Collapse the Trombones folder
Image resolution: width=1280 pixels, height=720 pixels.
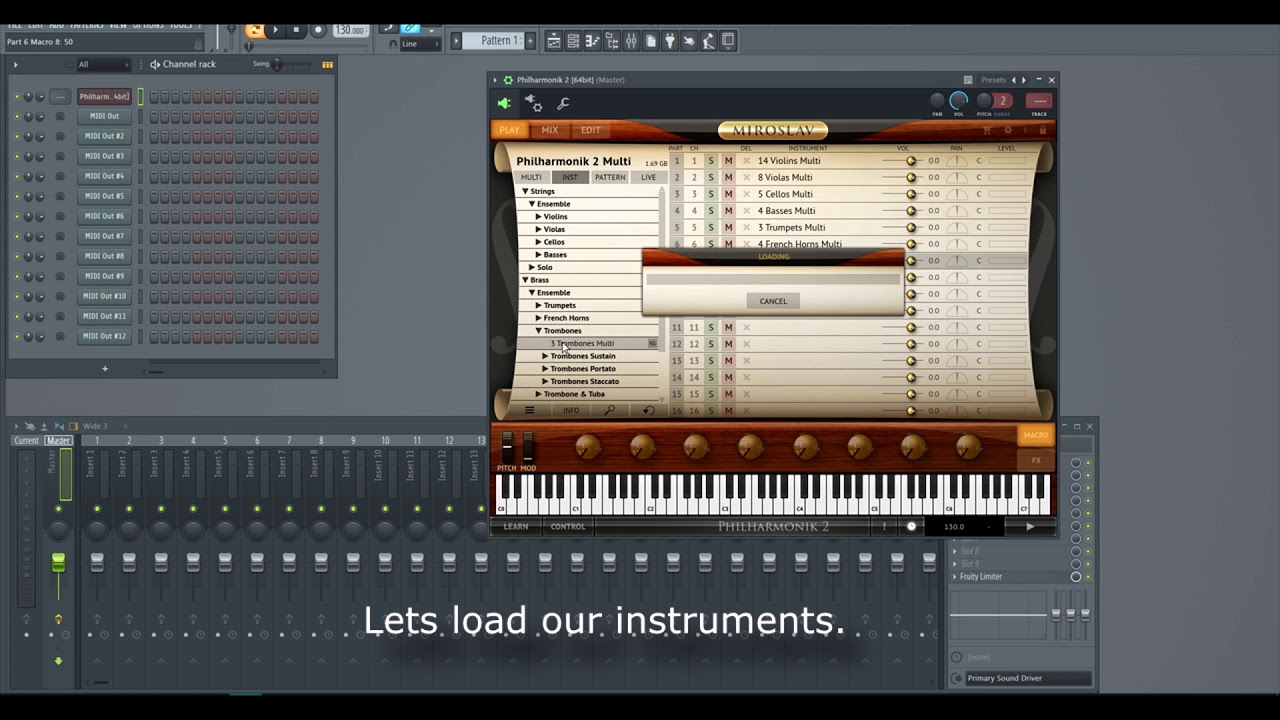538,330
